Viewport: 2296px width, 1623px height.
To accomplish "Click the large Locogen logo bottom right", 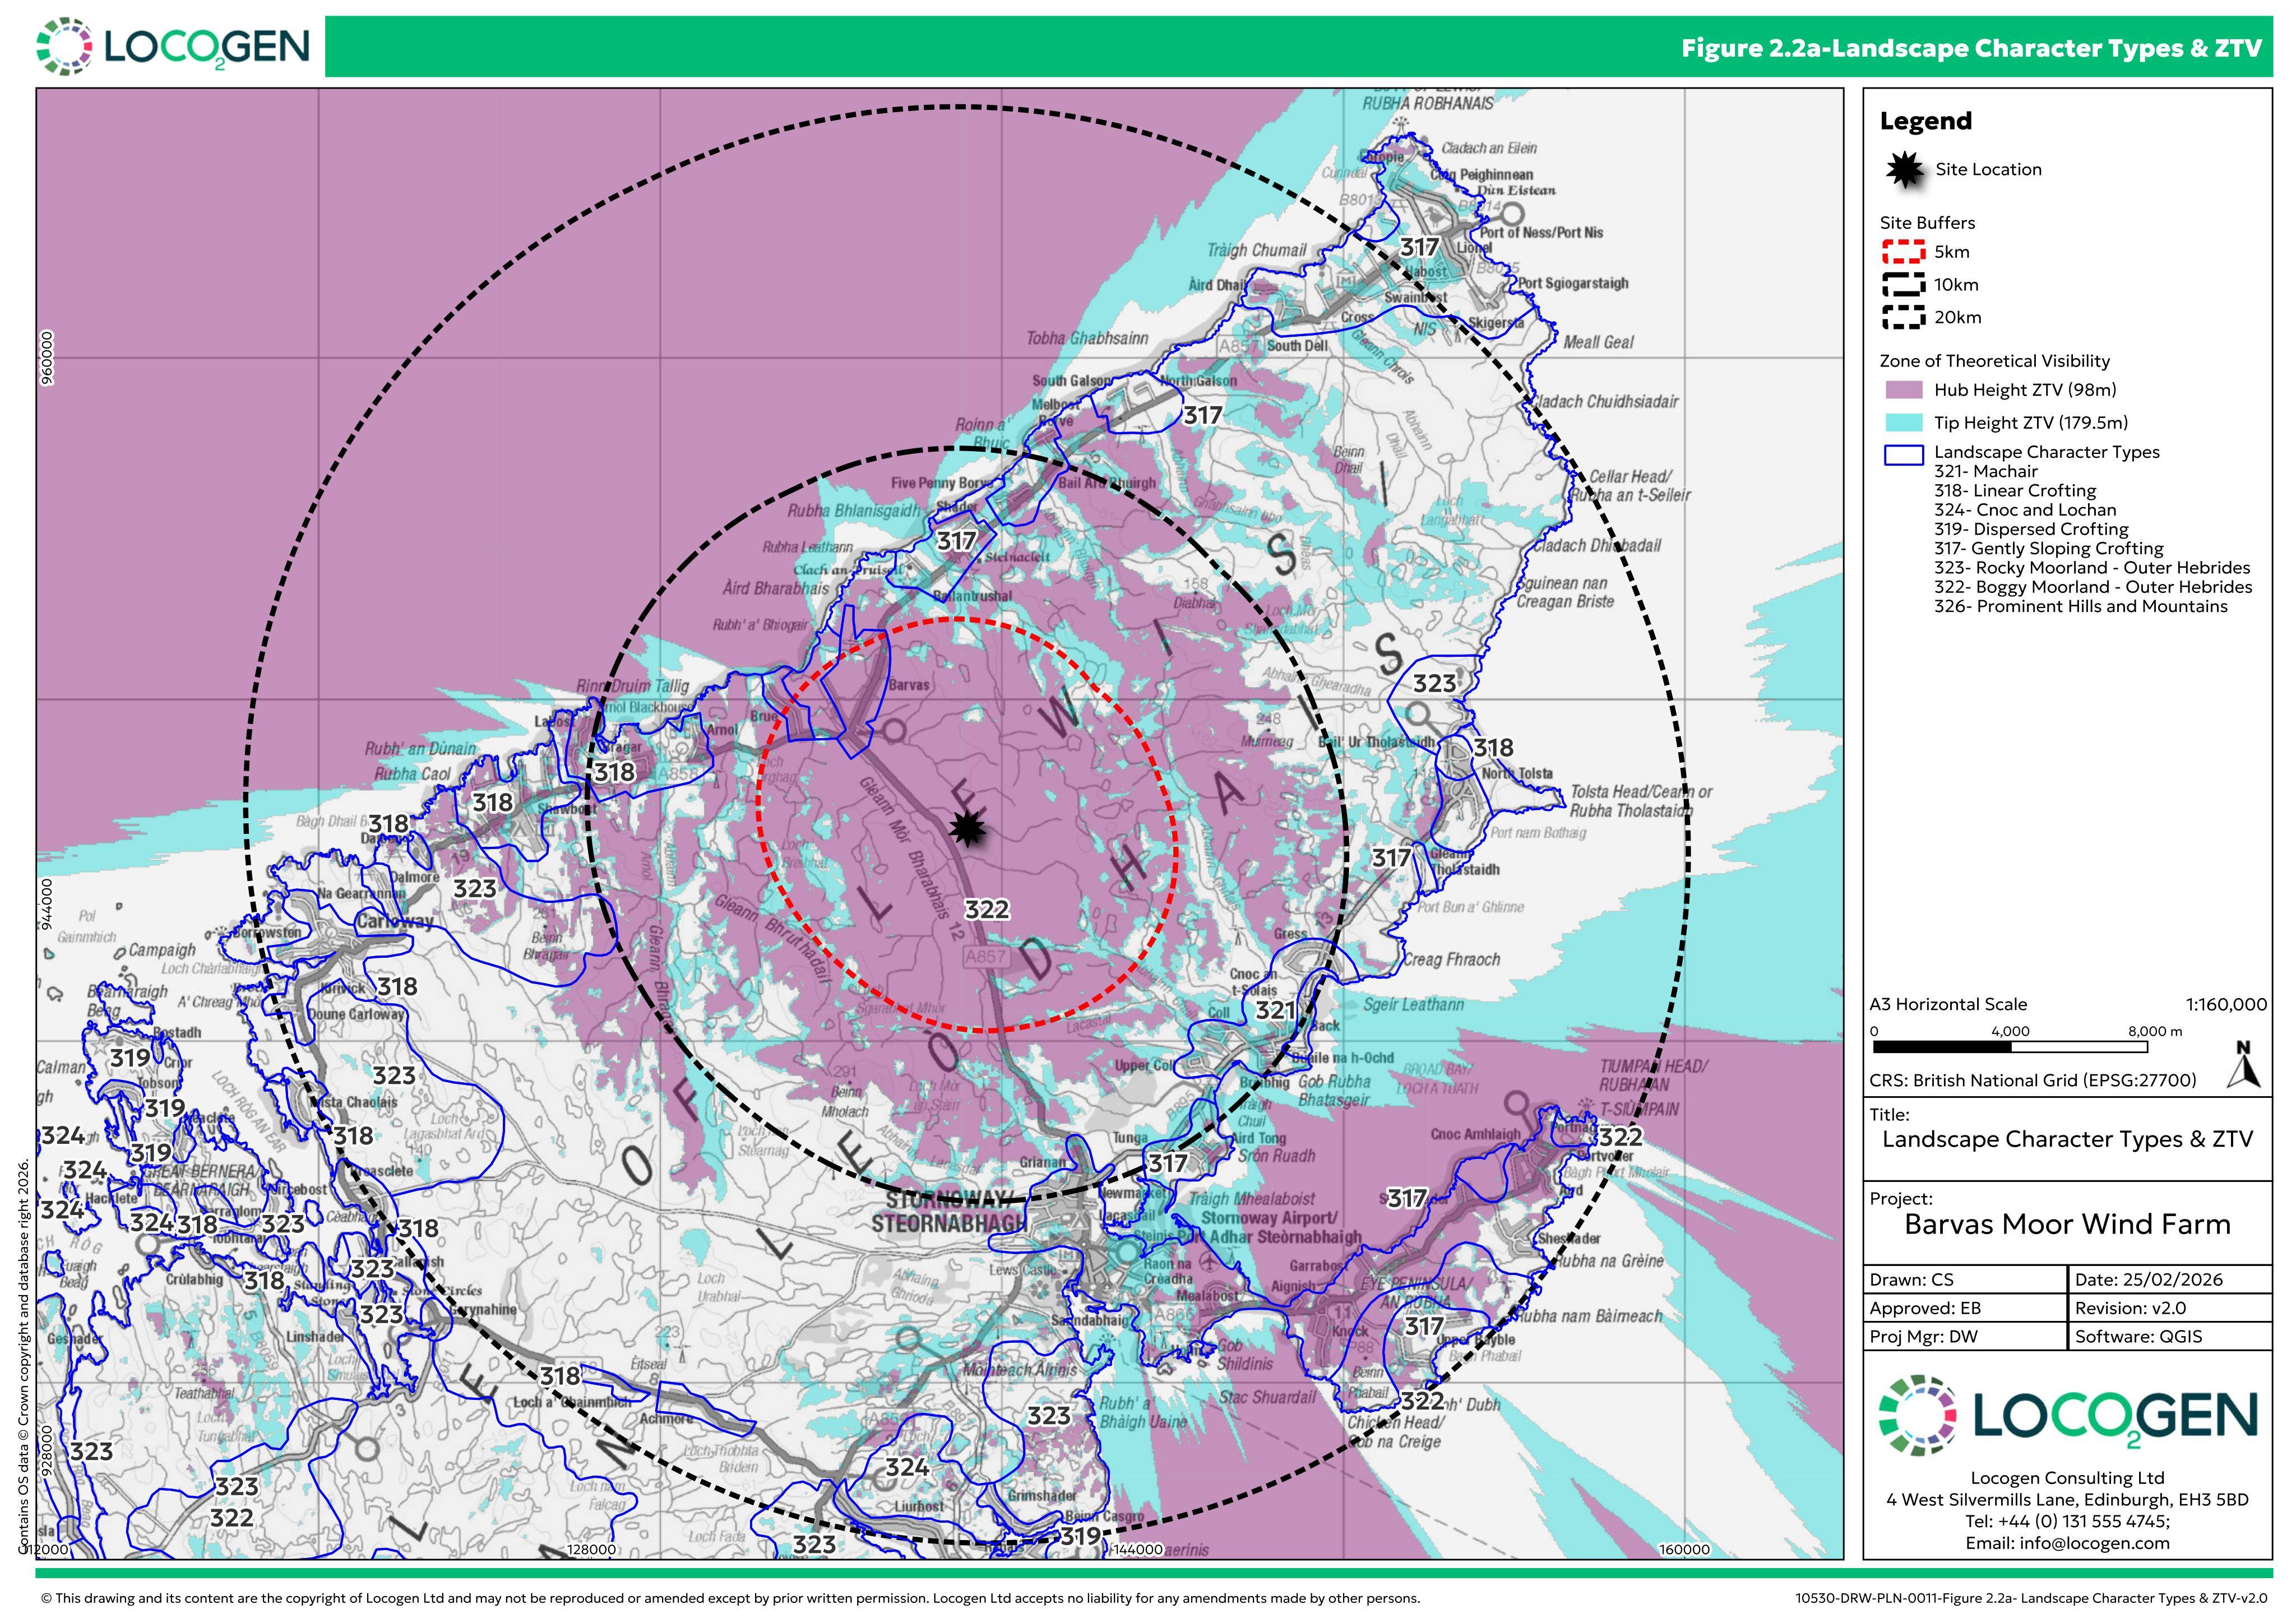I will coord(2067,1413).
